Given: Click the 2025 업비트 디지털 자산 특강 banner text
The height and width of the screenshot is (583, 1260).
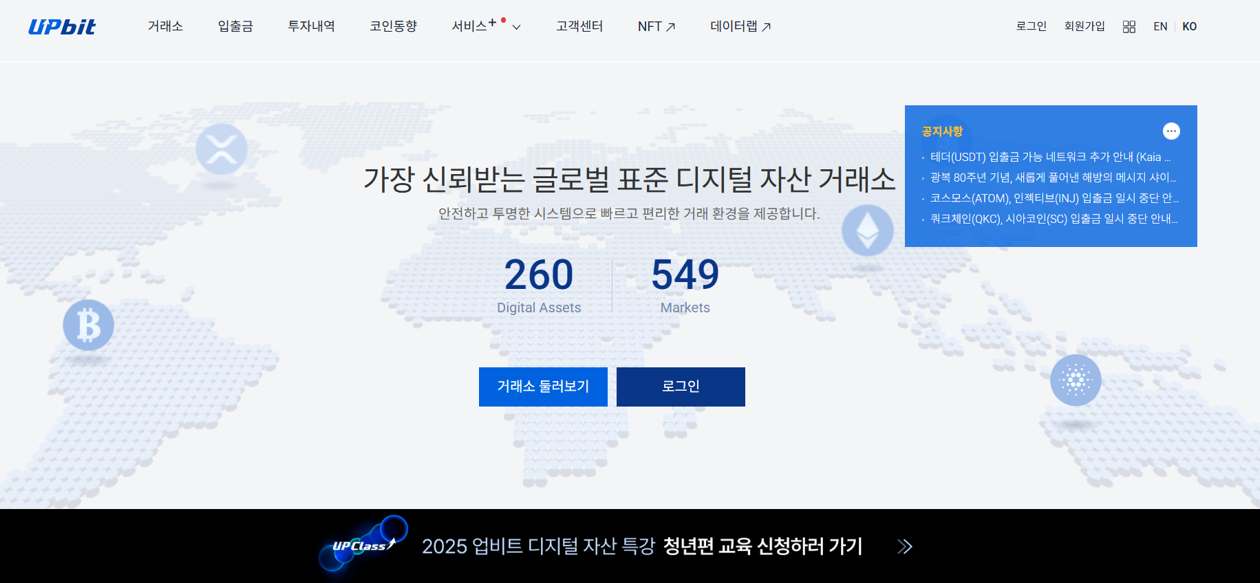Looking at the screenshot, I should (x=642, y=546).
